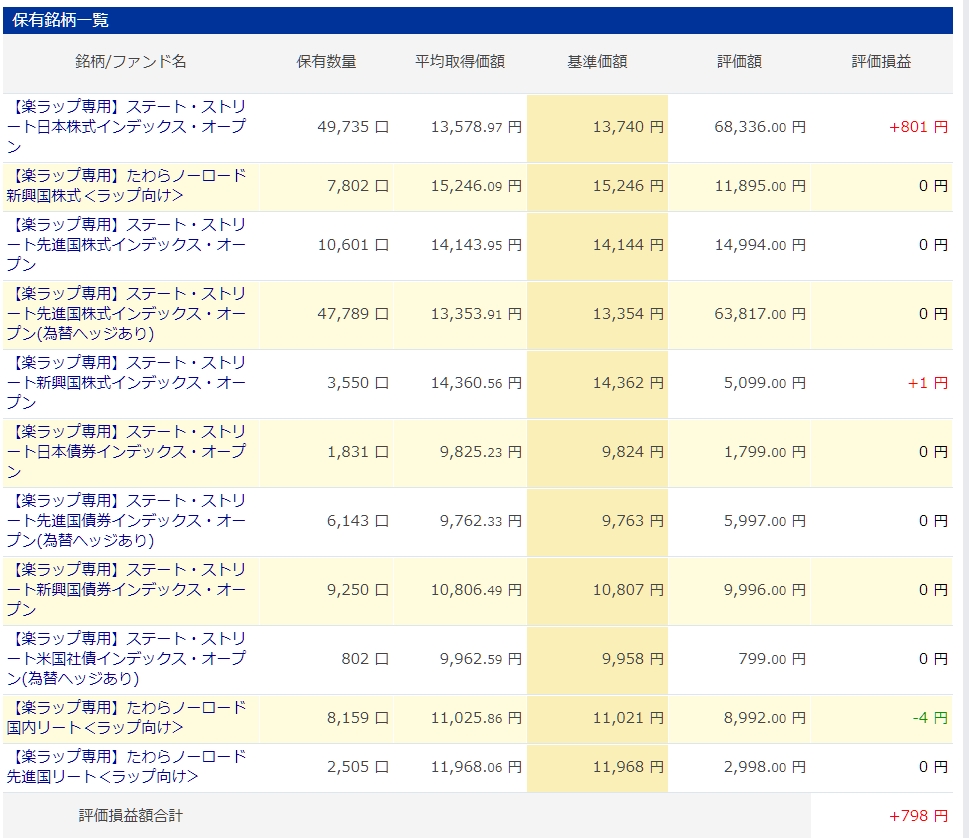The height and width of the screenshot is (838, 969).
Task: Open 先進国株式インデックス・オープン(為替ヘッジあり) fund link
Action: pyautogui.click(x=130, y=314)
